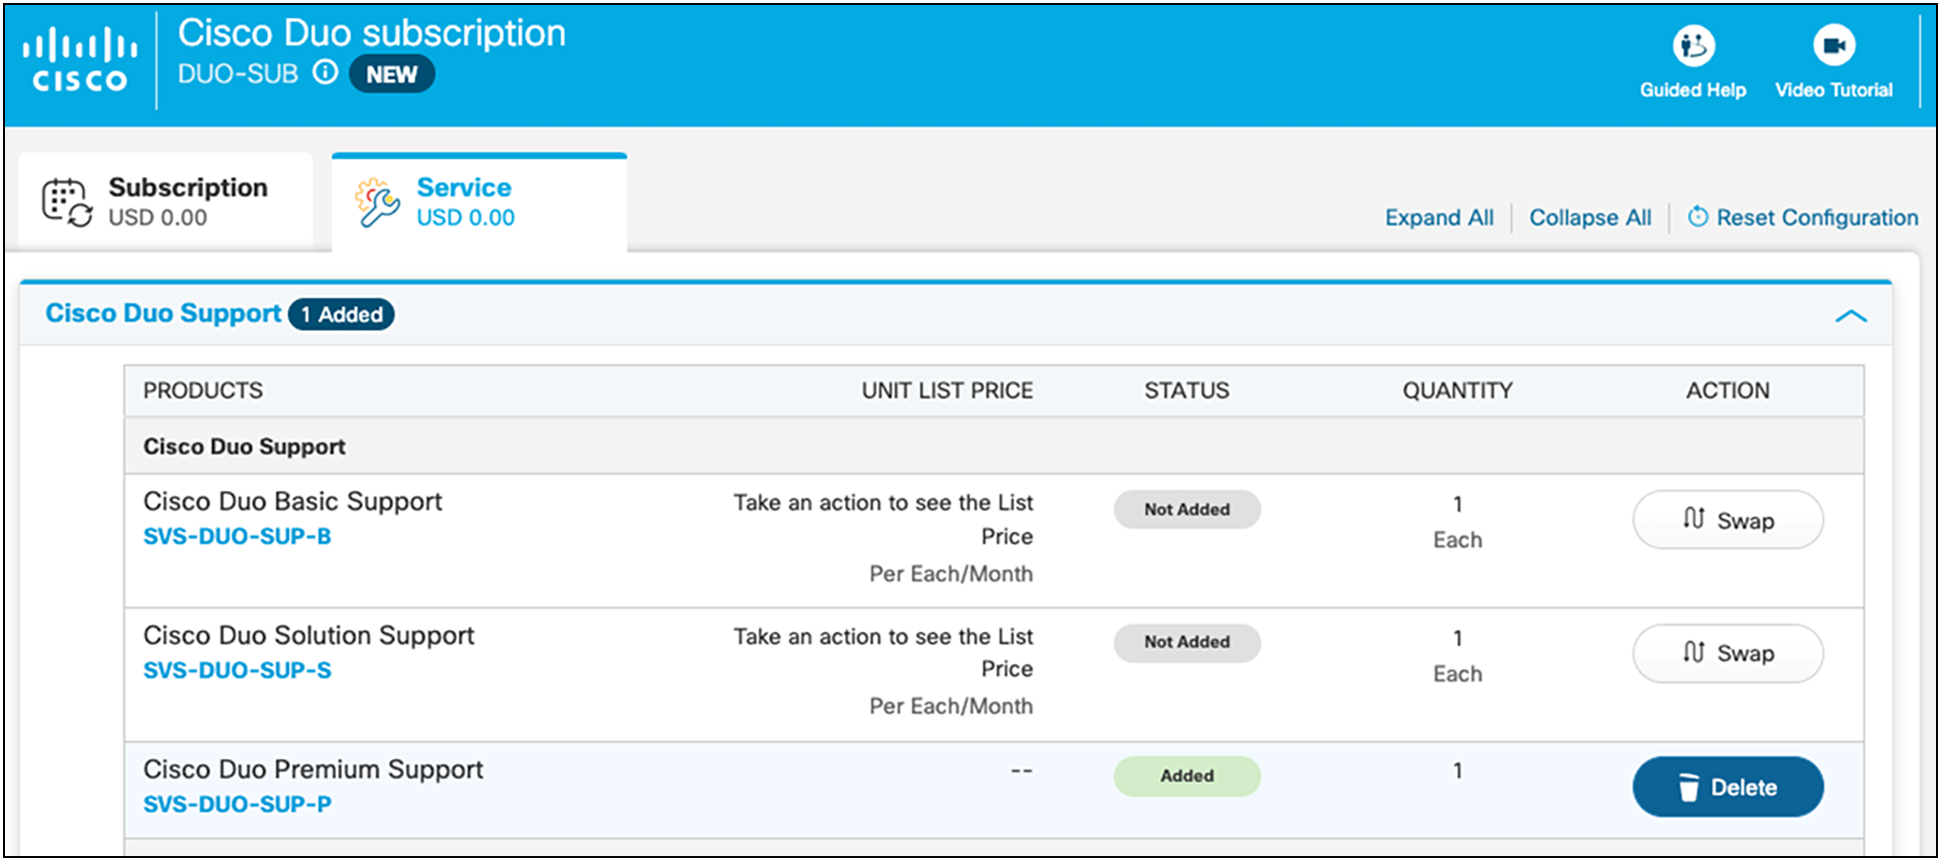
Task: Click 'Cisco Duo Solution Support' product name
Action: [x=309, y=635]
